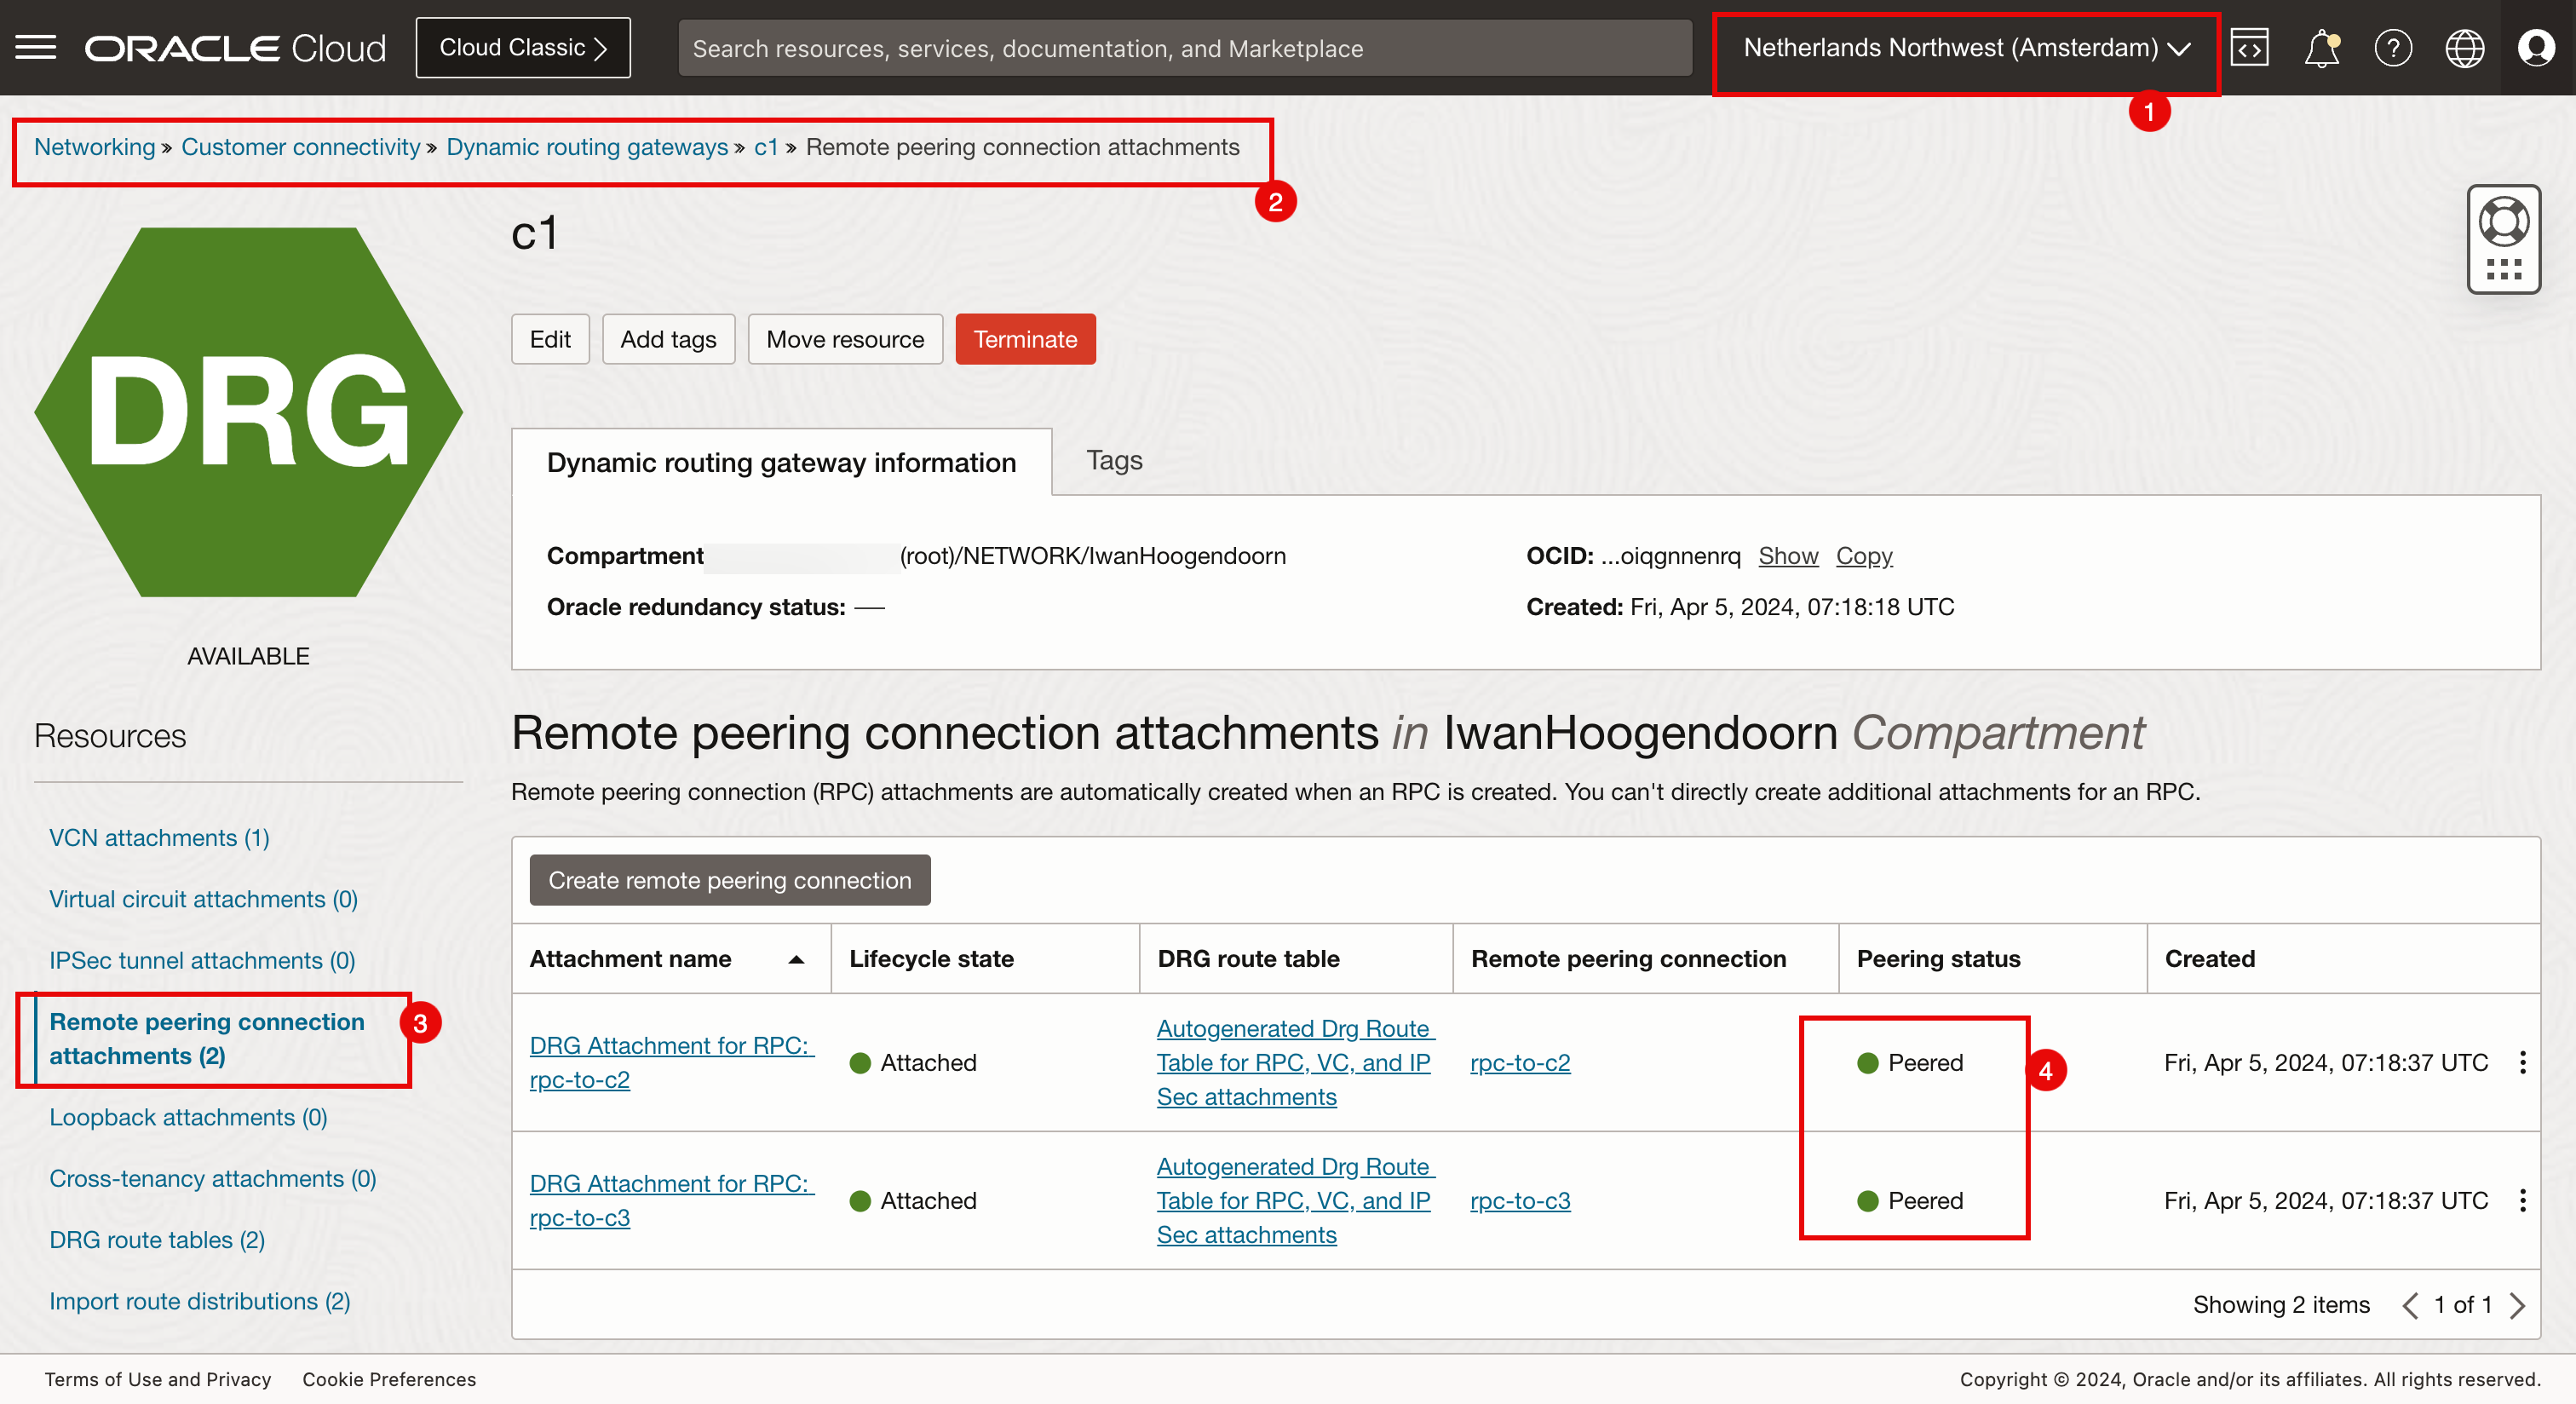The height and width of the screenshot is (1404, 2576).
Task: Click the support lifebuoy widget
Action: 2503,222
